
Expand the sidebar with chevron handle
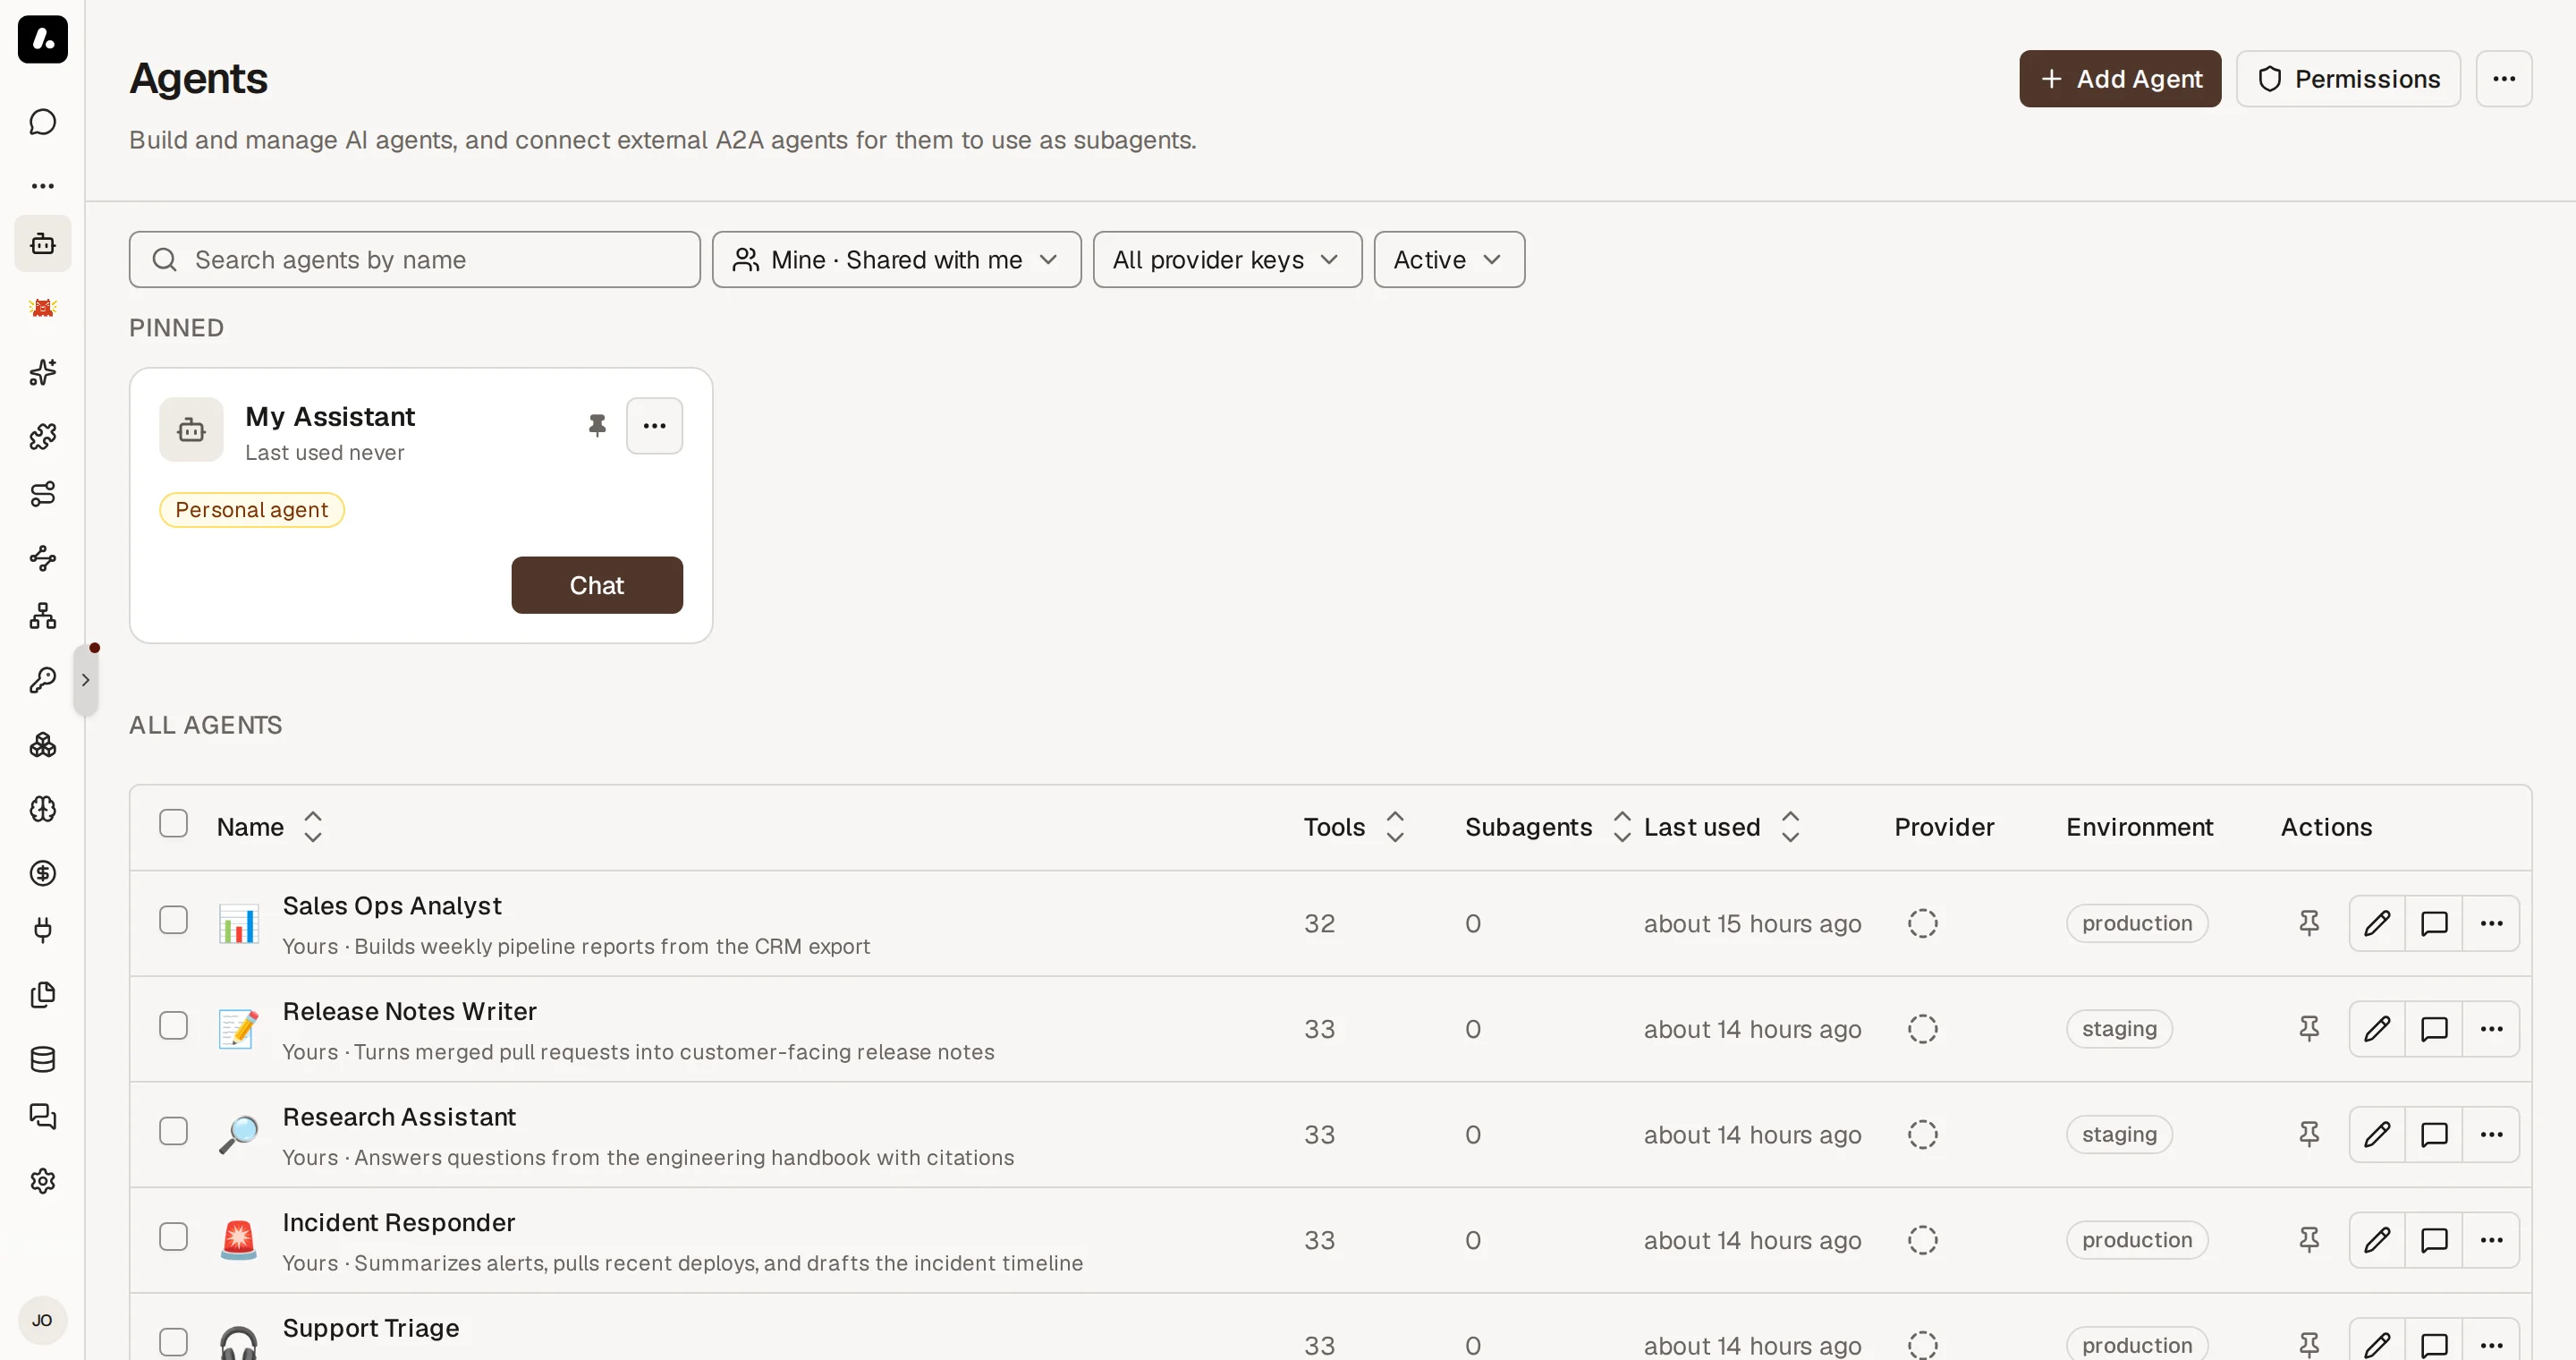point(86,680)
